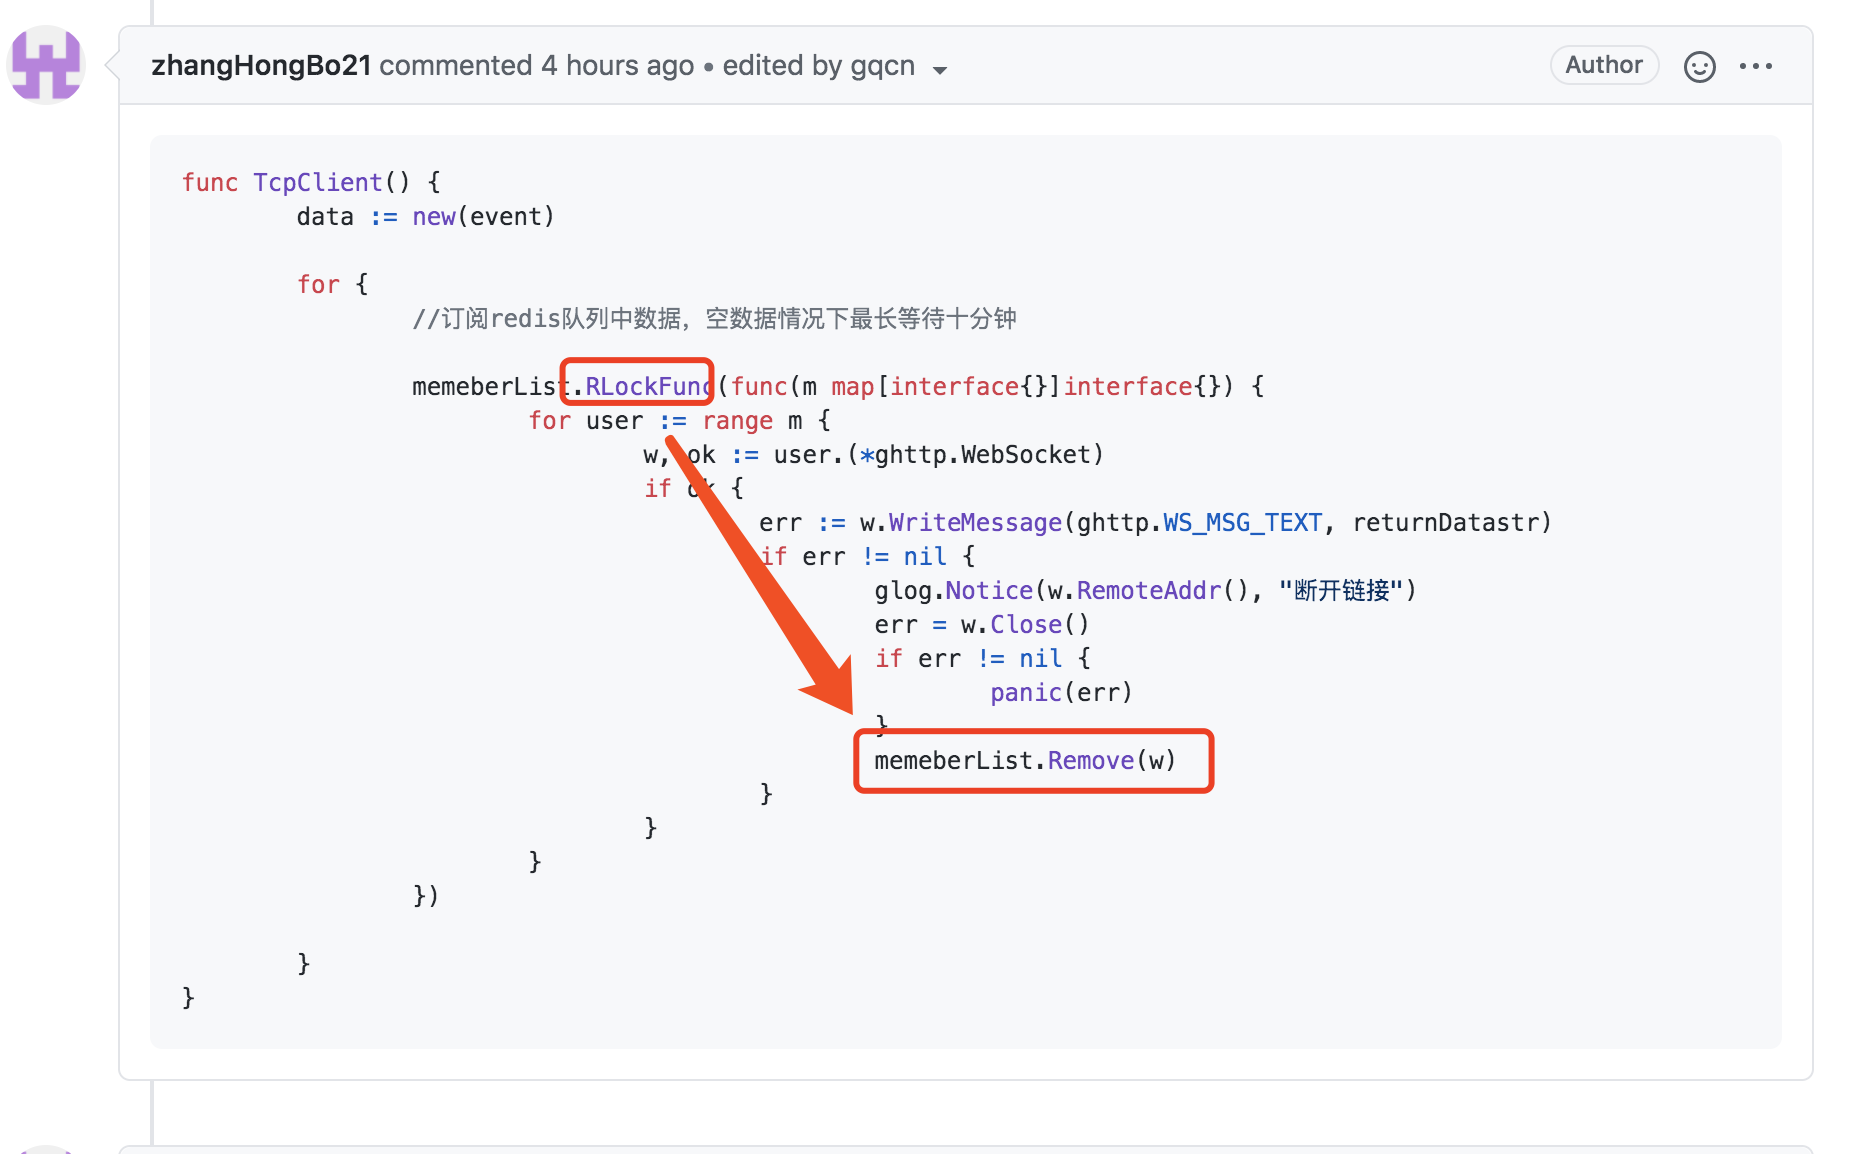Expand the 'edited by gqcn' edit history

pos(940,71)
